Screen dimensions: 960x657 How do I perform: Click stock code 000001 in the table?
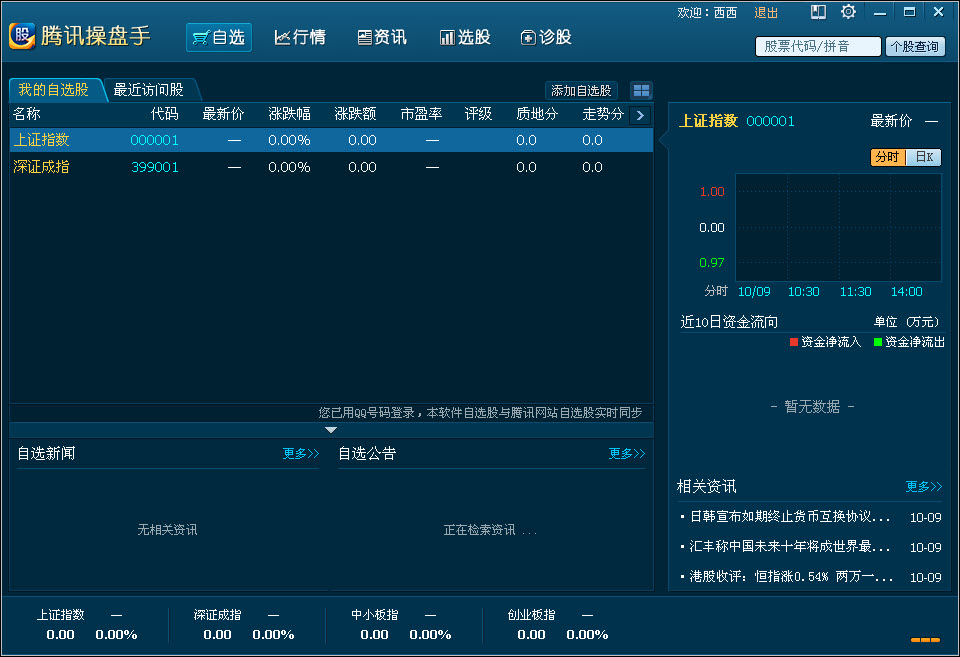[x=154, y=140]
